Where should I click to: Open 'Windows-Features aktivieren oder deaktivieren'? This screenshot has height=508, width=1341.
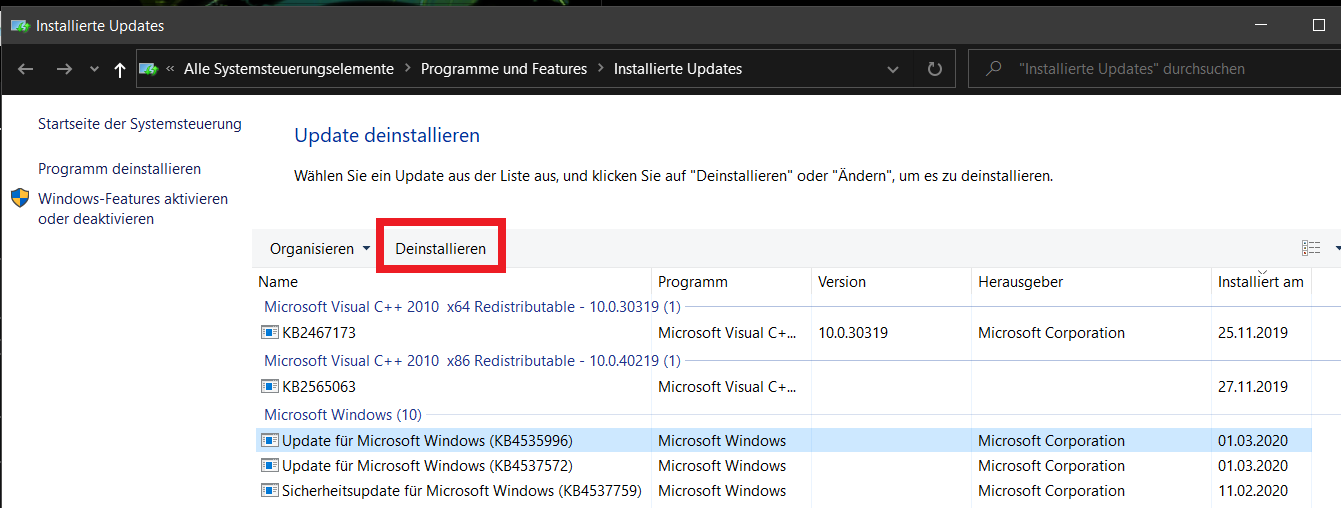[x=133, y=208]
